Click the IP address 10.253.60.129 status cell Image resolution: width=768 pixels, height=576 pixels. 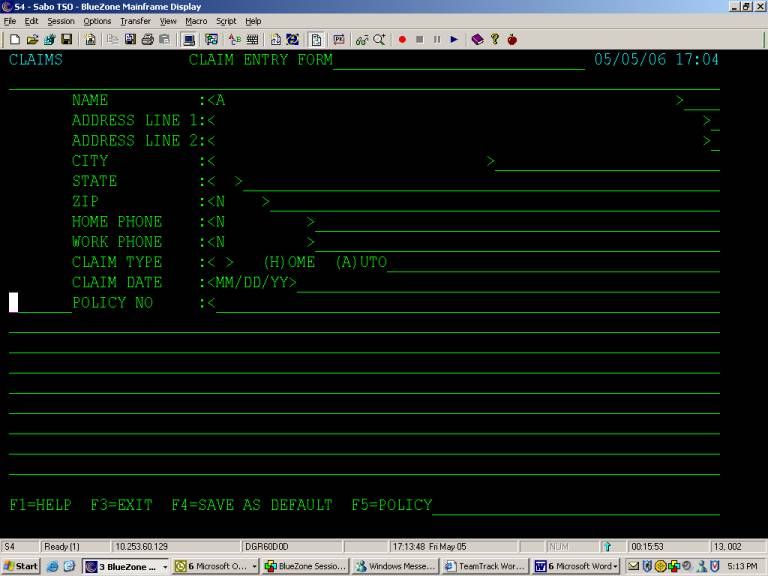tap(176, 547)
